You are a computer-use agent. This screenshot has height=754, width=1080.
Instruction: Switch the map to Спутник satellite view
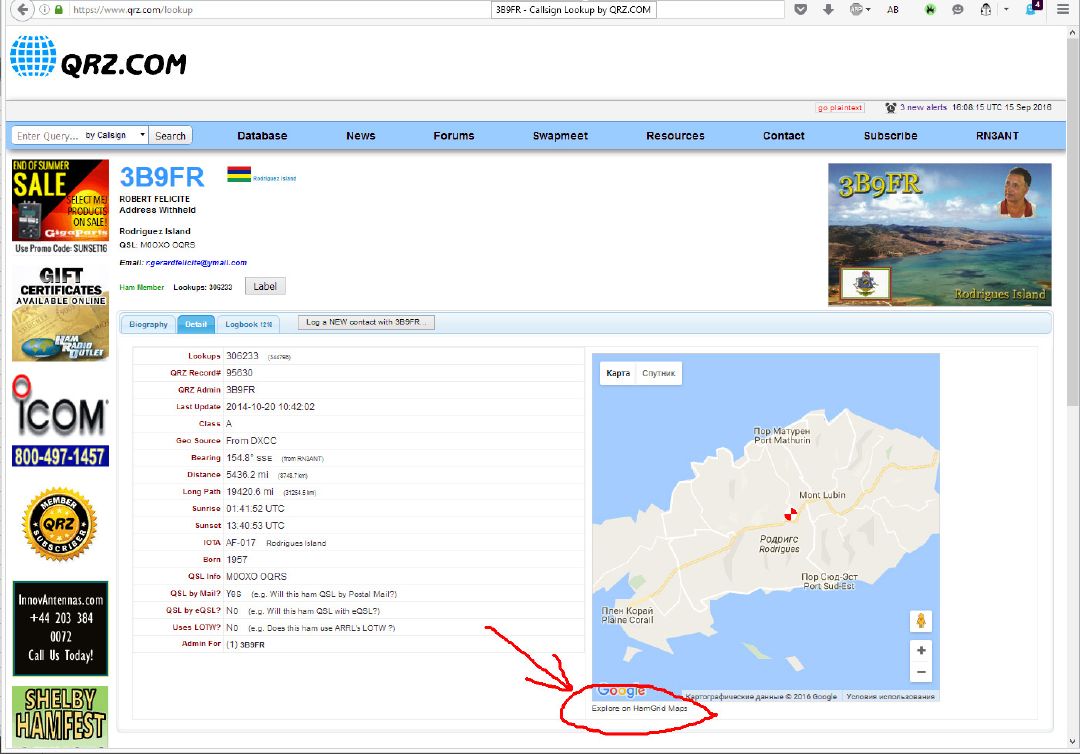coord(658,373)
